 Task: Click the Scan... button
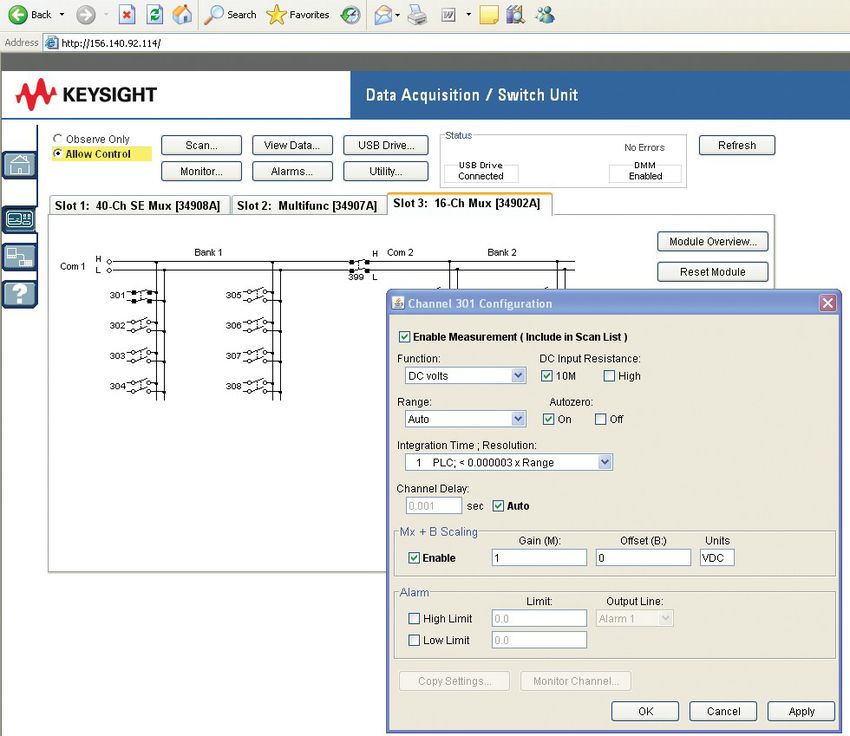(201, 145)
